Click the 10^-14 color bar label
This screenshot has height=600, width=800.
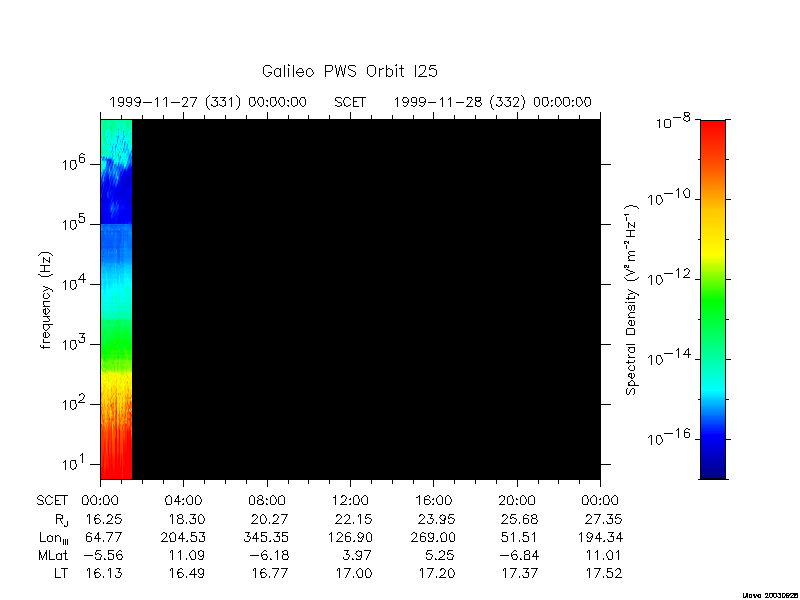[669, 357]
